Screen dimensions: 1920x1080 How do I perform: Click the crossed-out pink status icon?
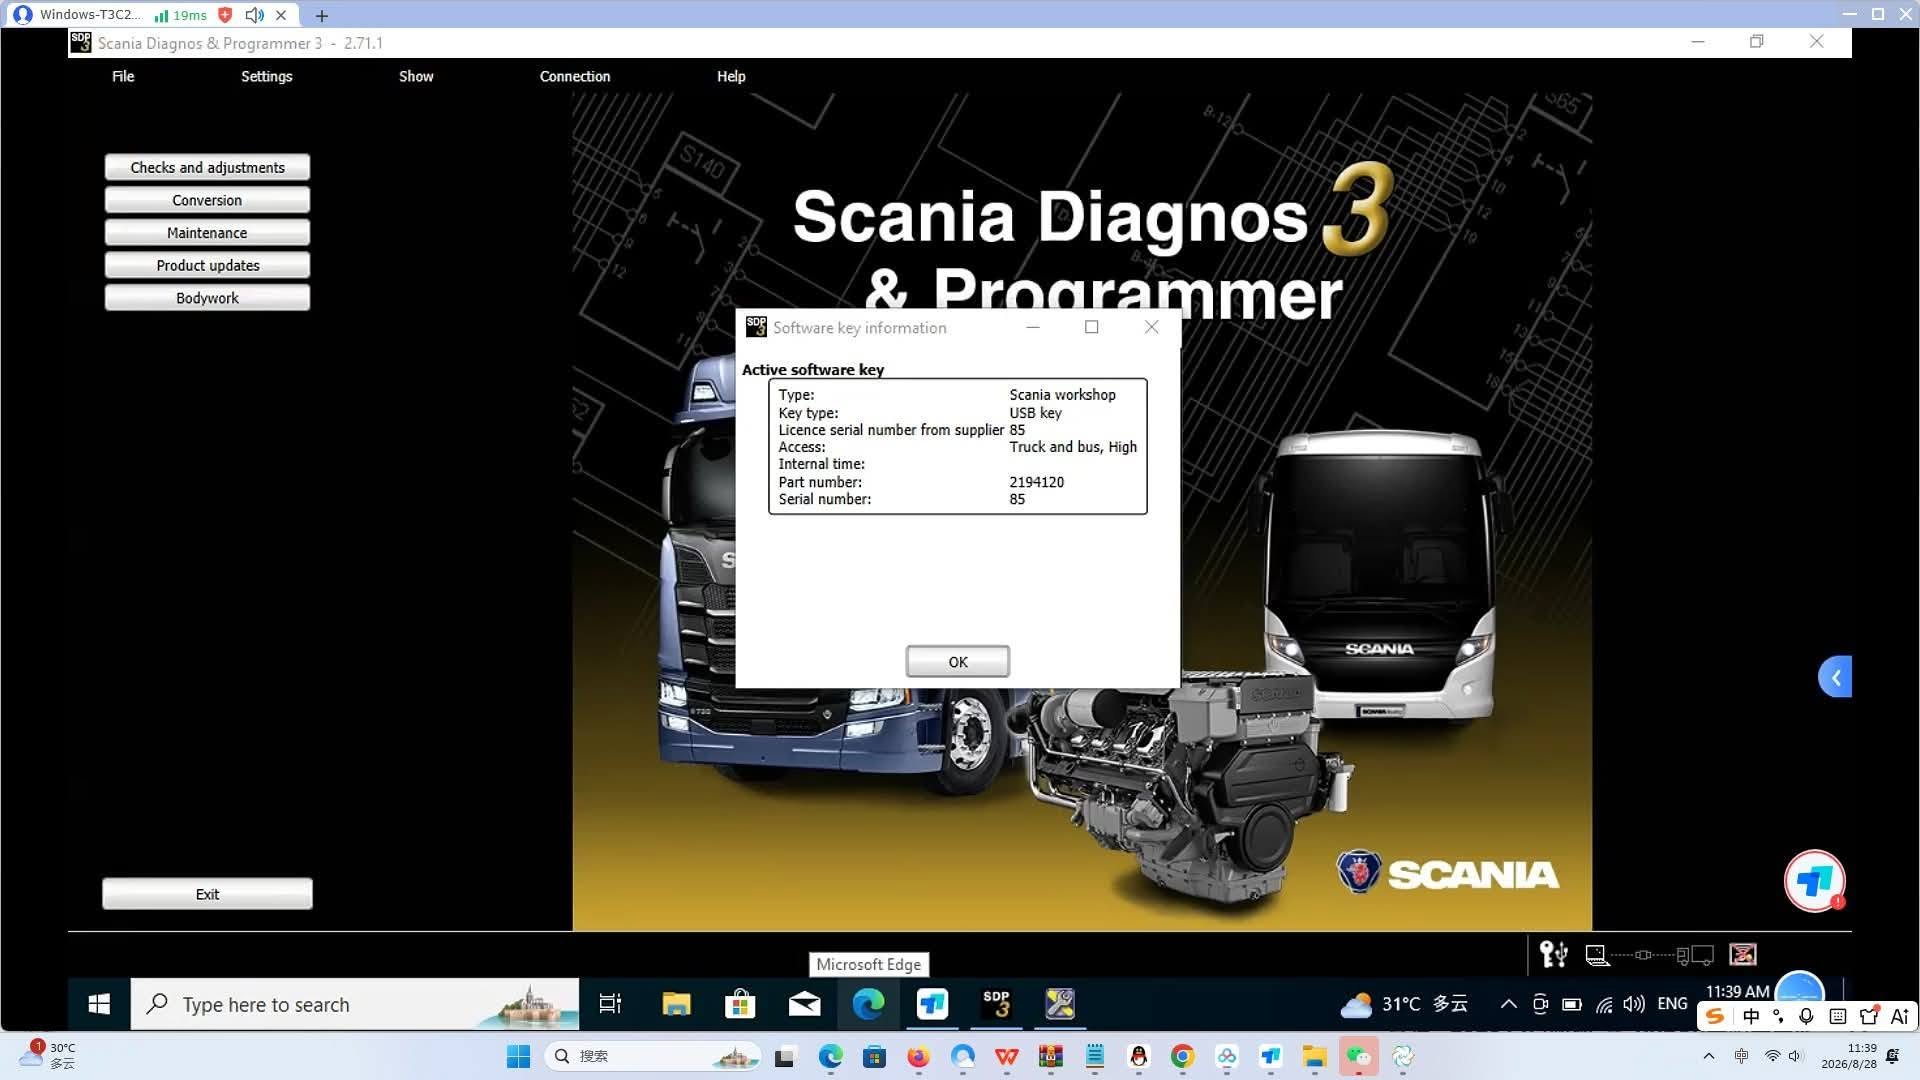point(1743,955)
